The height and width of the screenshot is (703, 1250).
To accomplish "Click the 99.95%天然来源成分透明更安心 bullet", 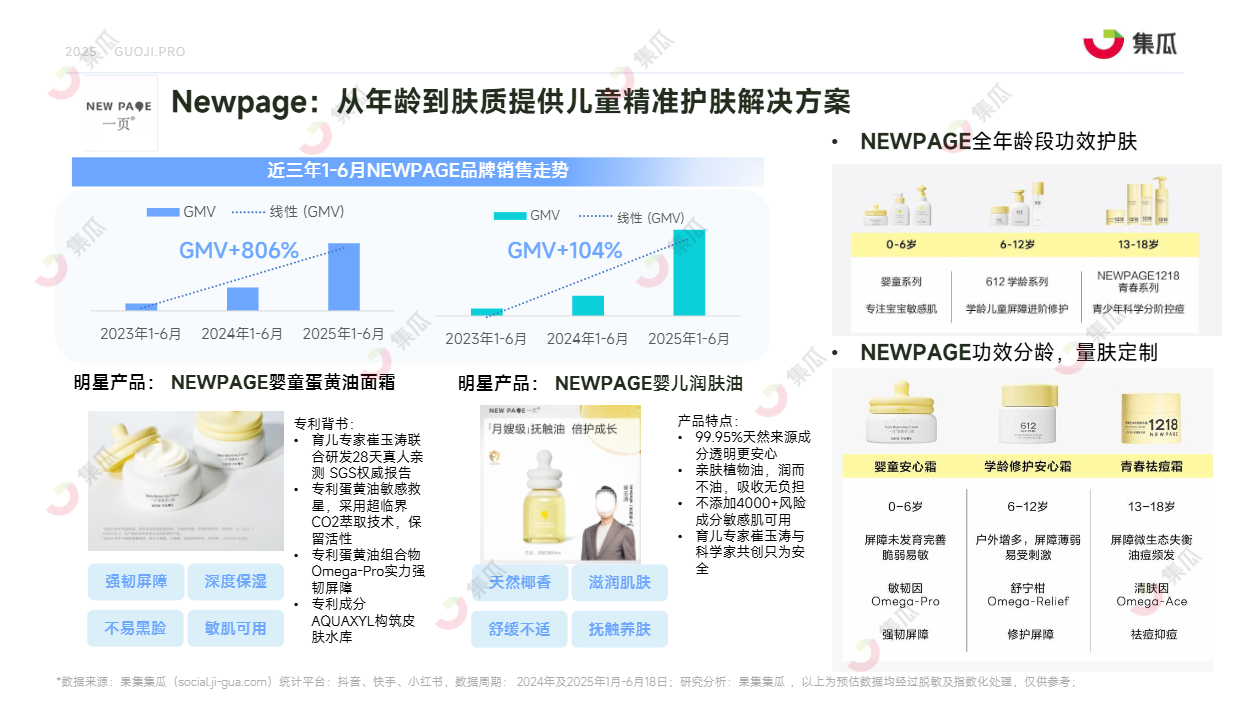I will [751, 445].
